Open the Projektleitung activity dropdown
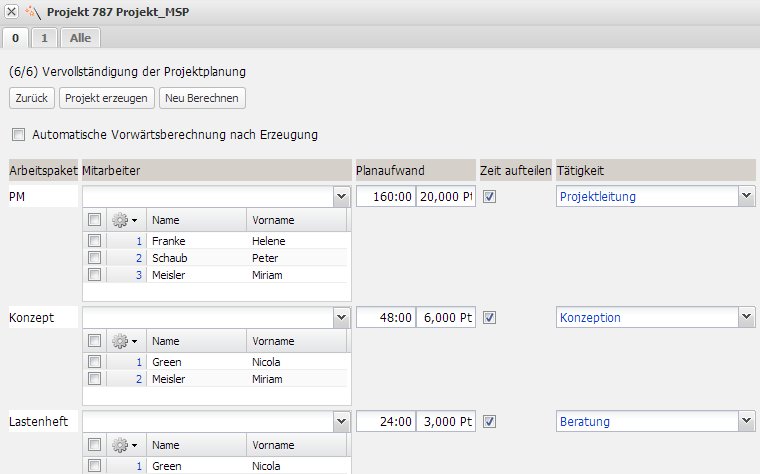The image size is (760, 474). pyautogui.click(x=746, y=197)
